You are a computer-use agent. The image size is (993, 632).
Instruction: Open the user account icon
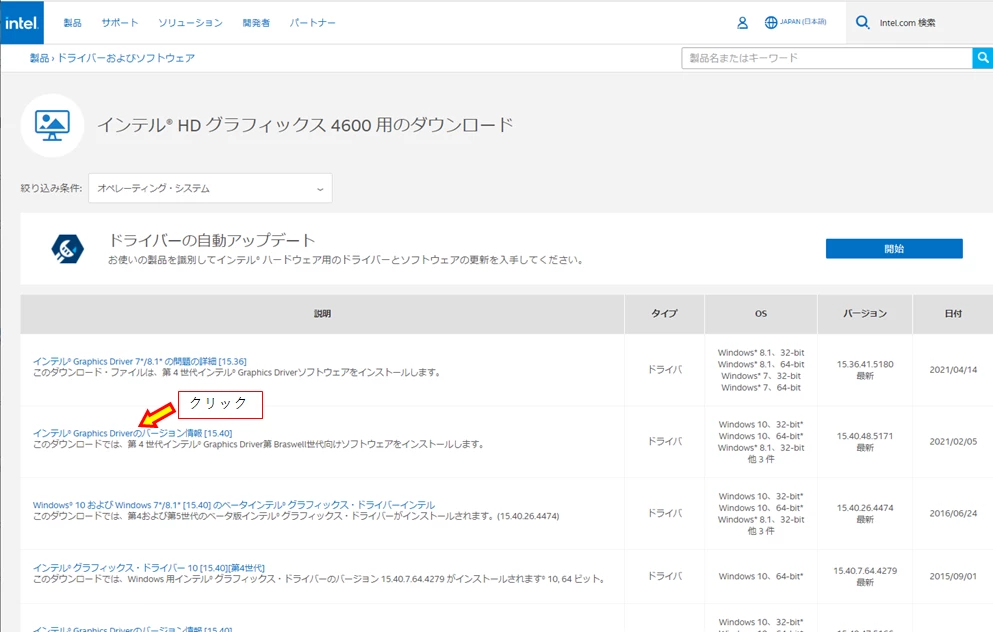[742, 23]
